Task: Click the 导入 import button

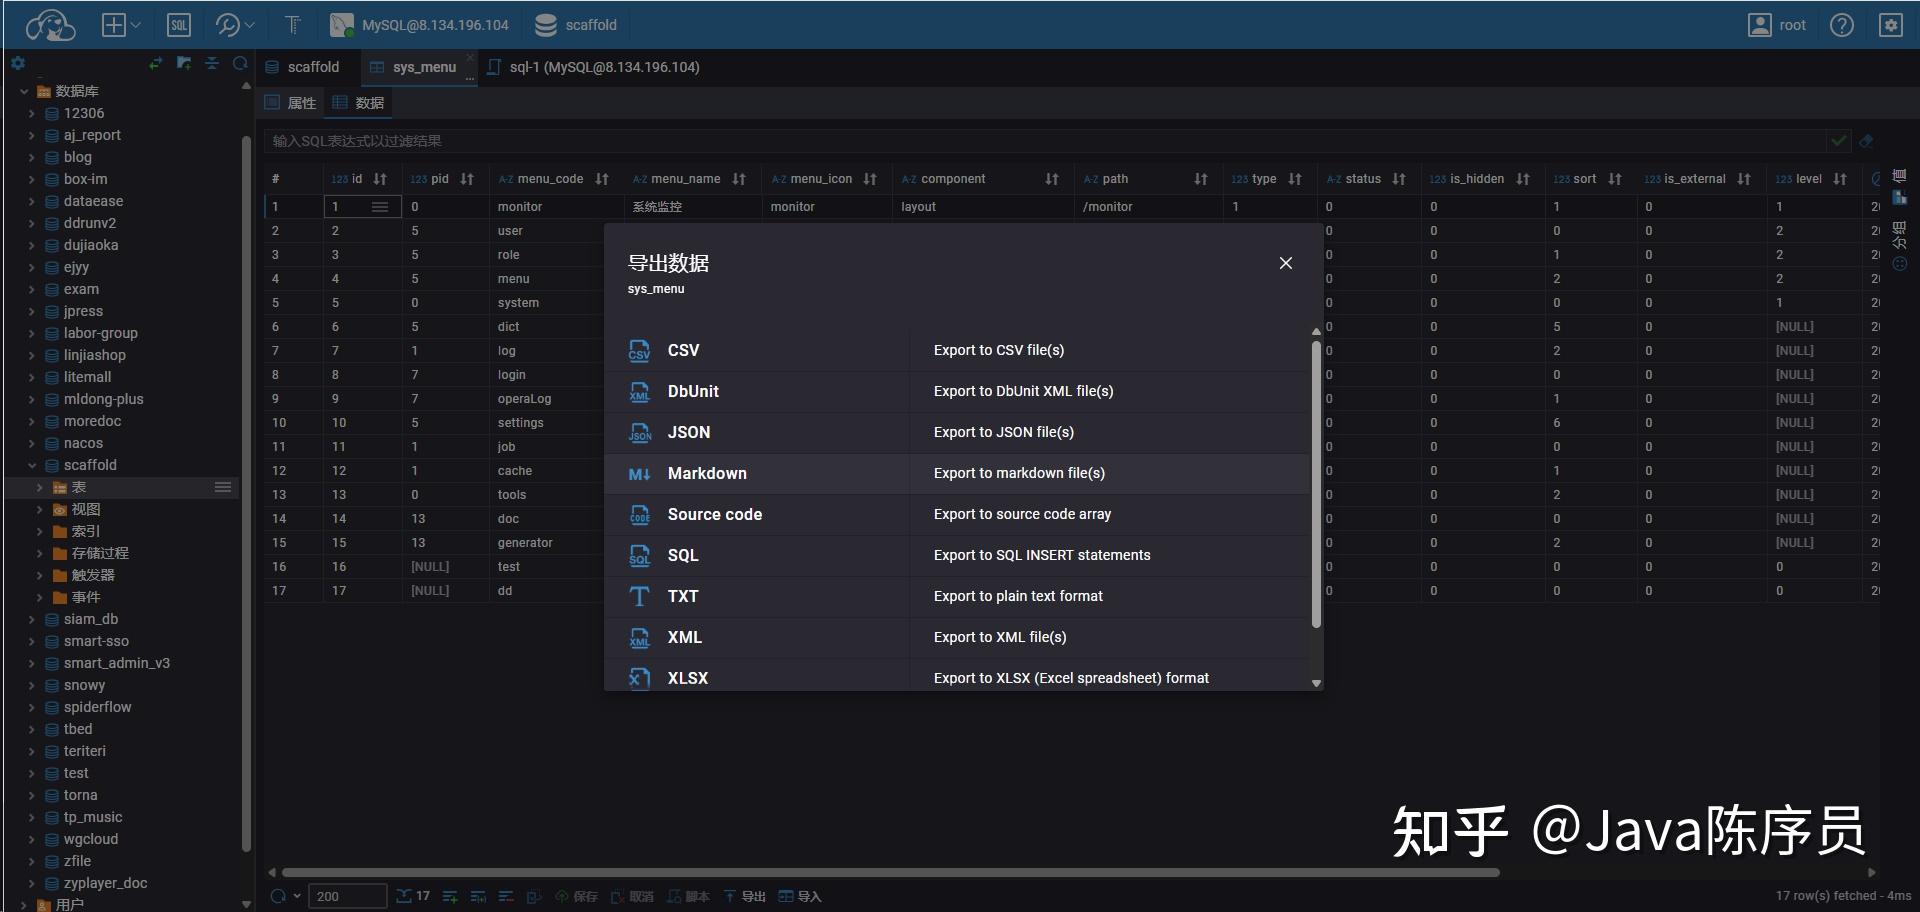Action: (800, 896)
